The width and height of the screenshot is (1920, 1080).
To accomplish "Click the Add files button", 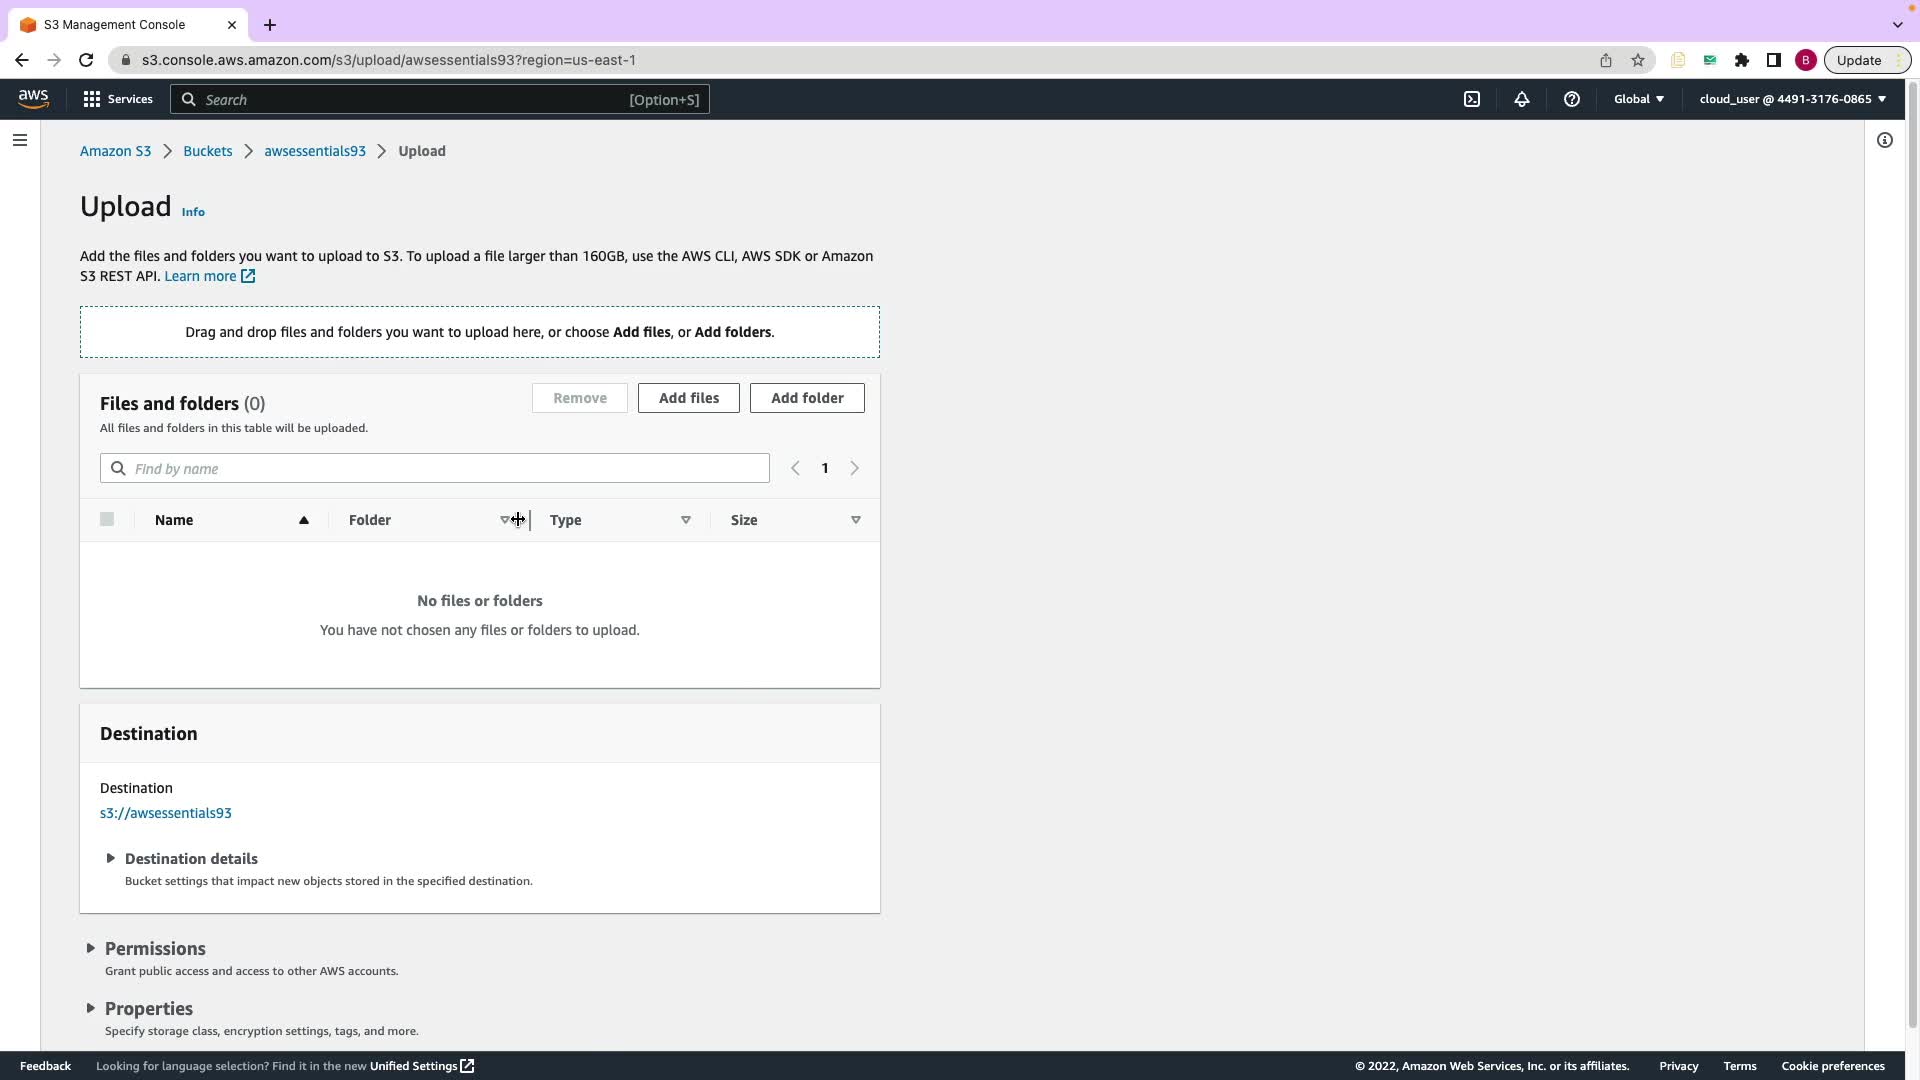I will [x=688, y=398].
